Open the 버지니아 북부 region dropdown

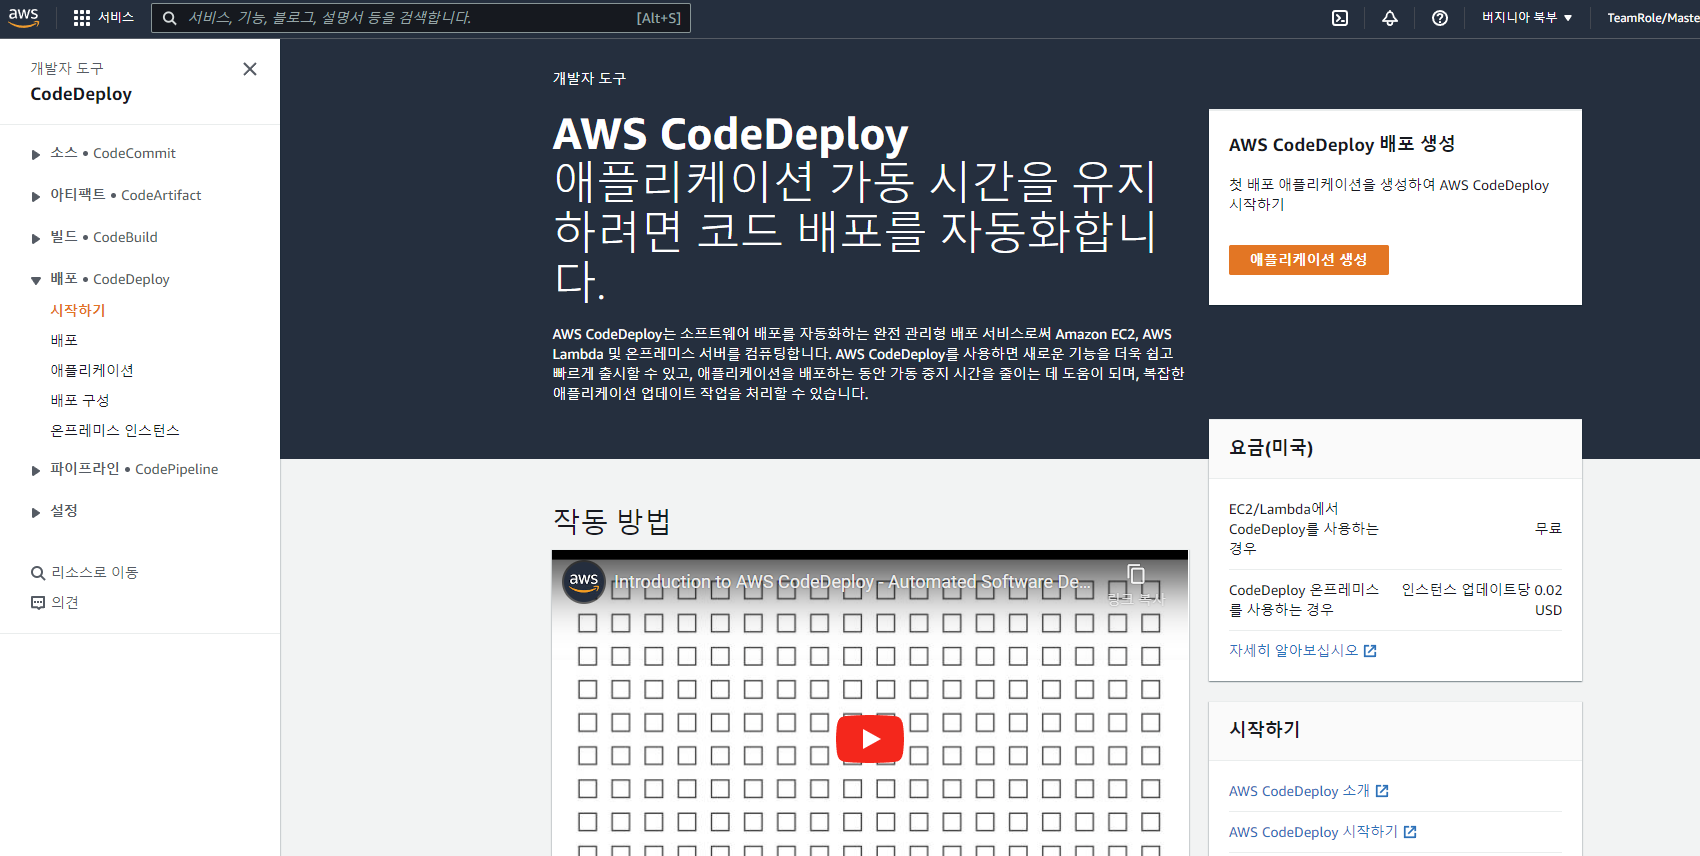click(1527, 18)
